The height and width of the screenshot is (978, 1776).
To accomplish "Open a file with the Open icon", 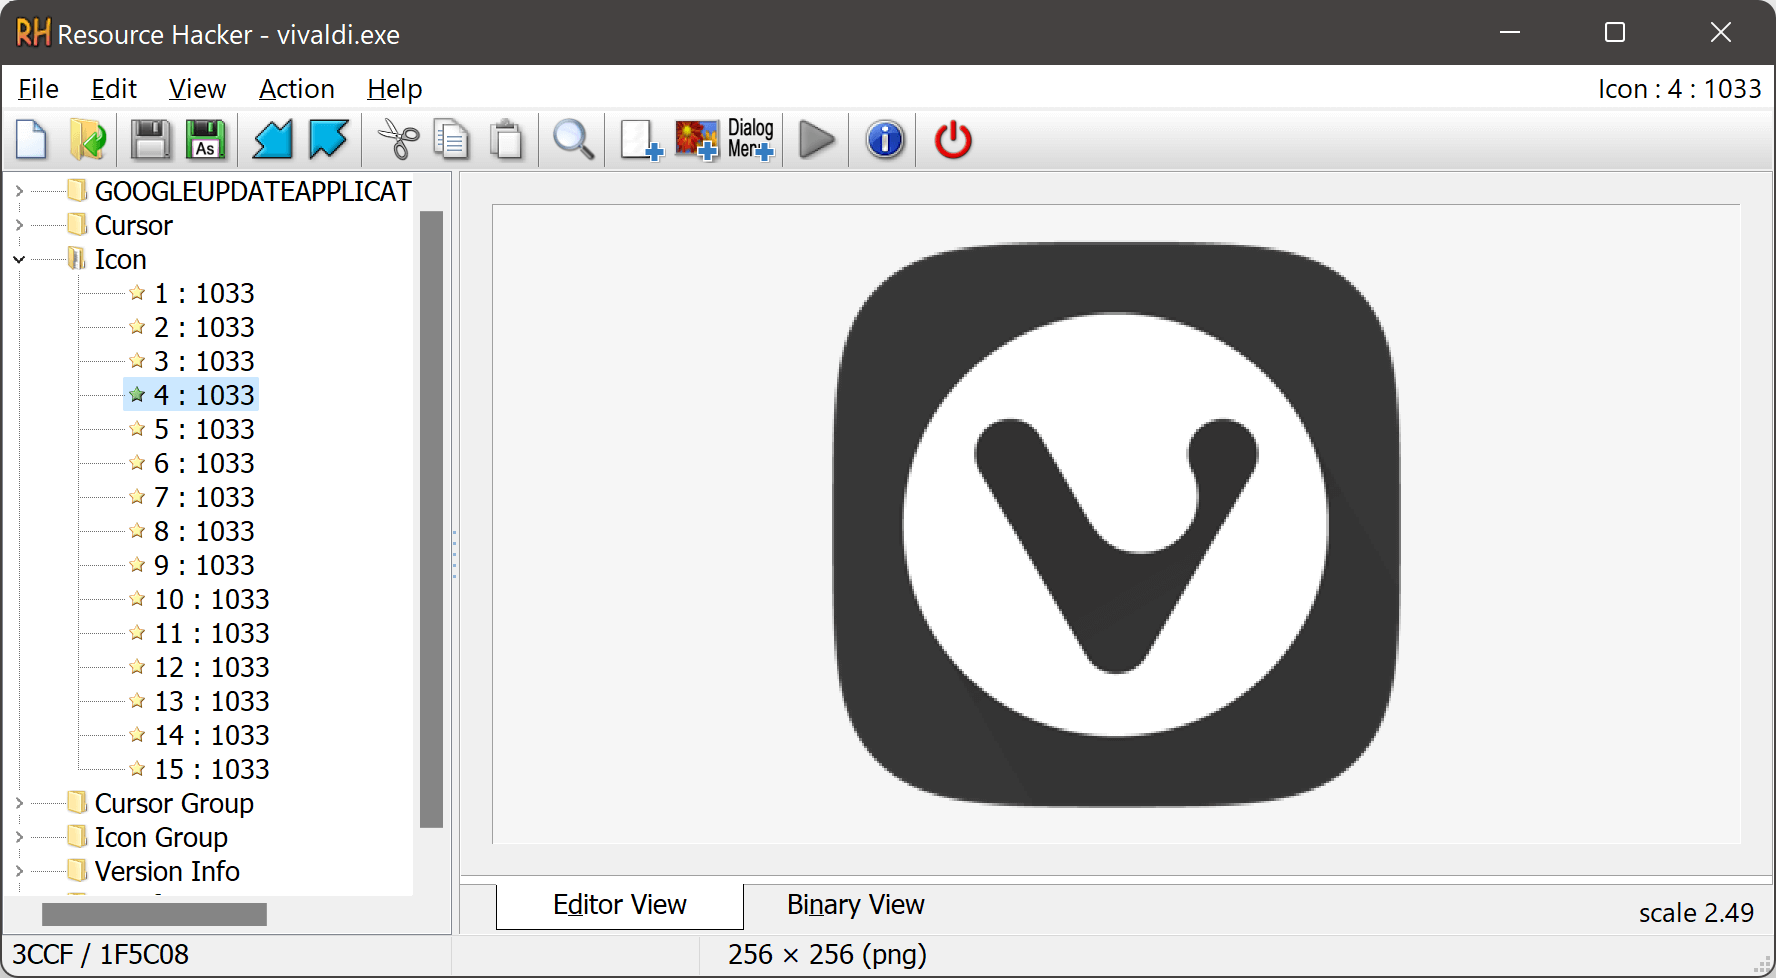I will pyautogui.click(x=88, y=140).
